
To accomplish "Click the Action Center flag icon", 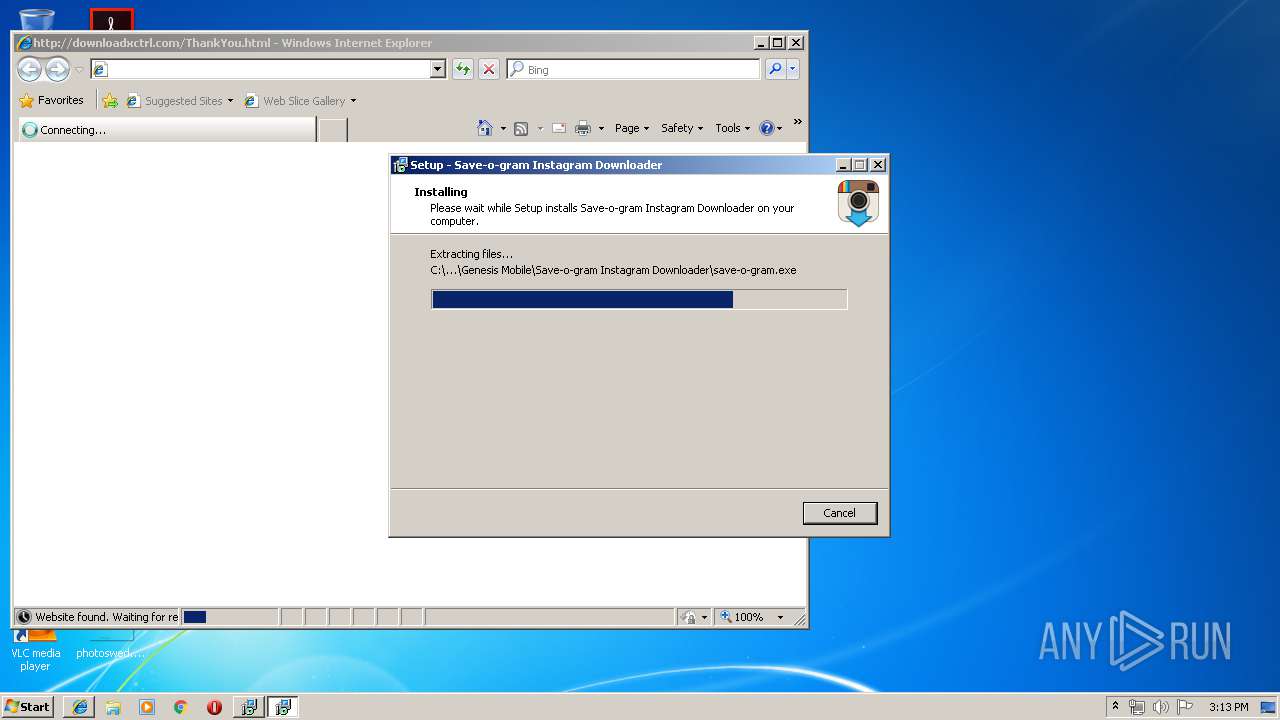I will click(x=1184, y=707).
